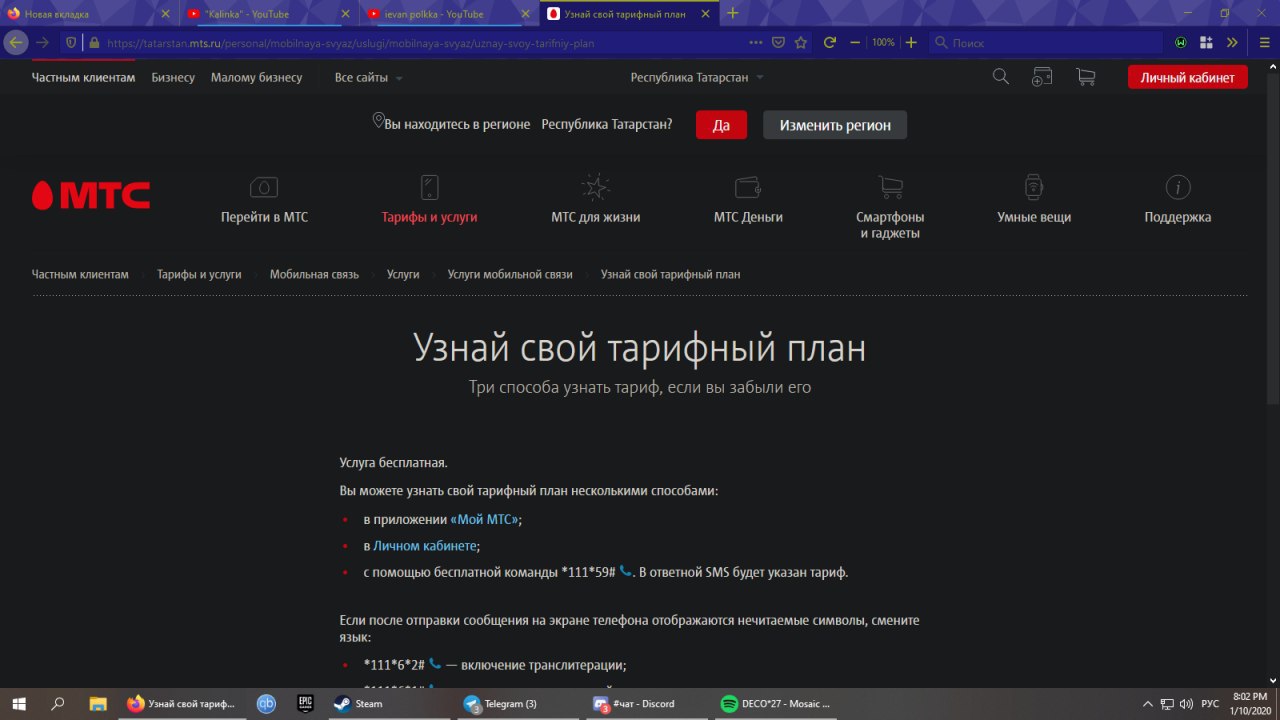Click the Услуги мобильной связи breadcrumb
Screen dimensions: 1280x720
click(510, 274)
